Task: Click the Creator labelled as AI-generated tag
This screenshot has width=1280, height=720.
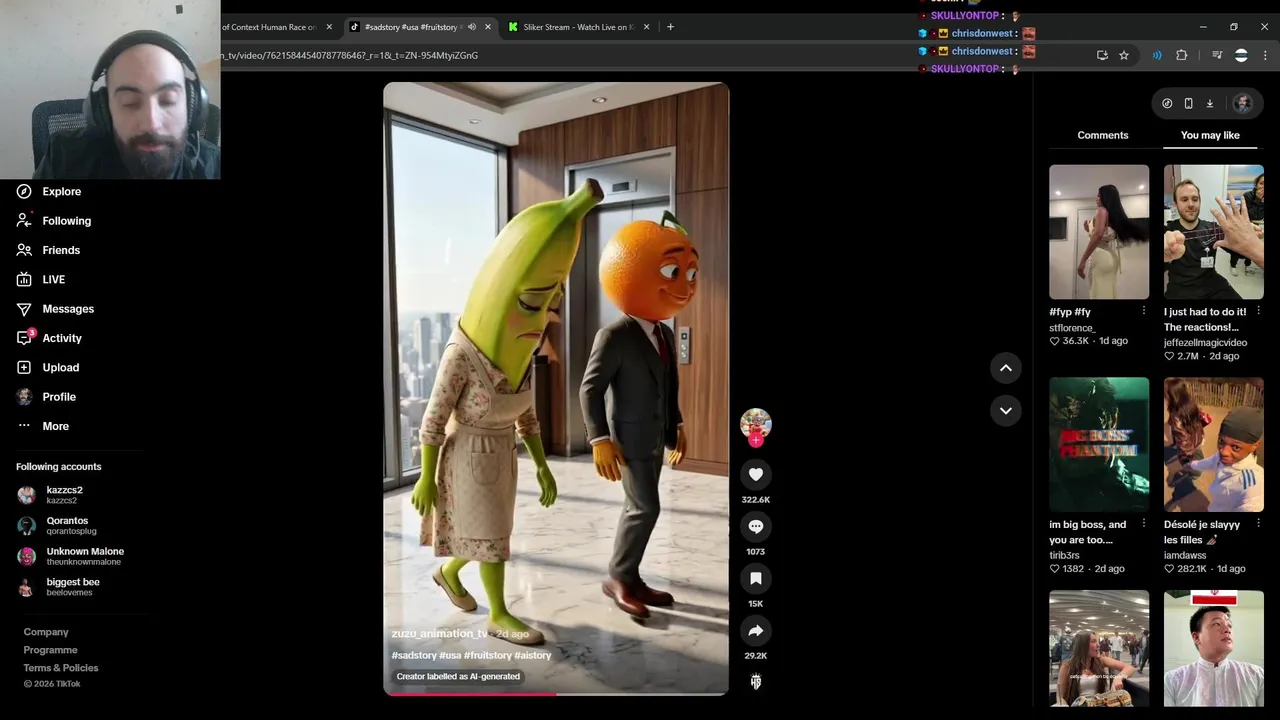Action: click(x=458, y=676)
